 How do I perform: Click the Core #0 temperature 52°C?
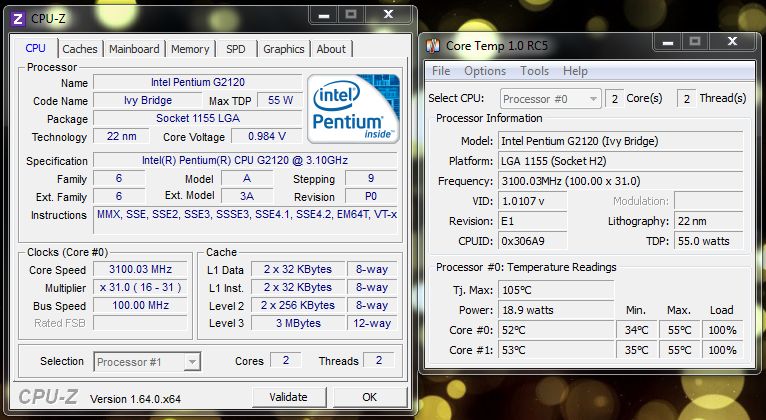pyautogui.click(x=556, y=330)
